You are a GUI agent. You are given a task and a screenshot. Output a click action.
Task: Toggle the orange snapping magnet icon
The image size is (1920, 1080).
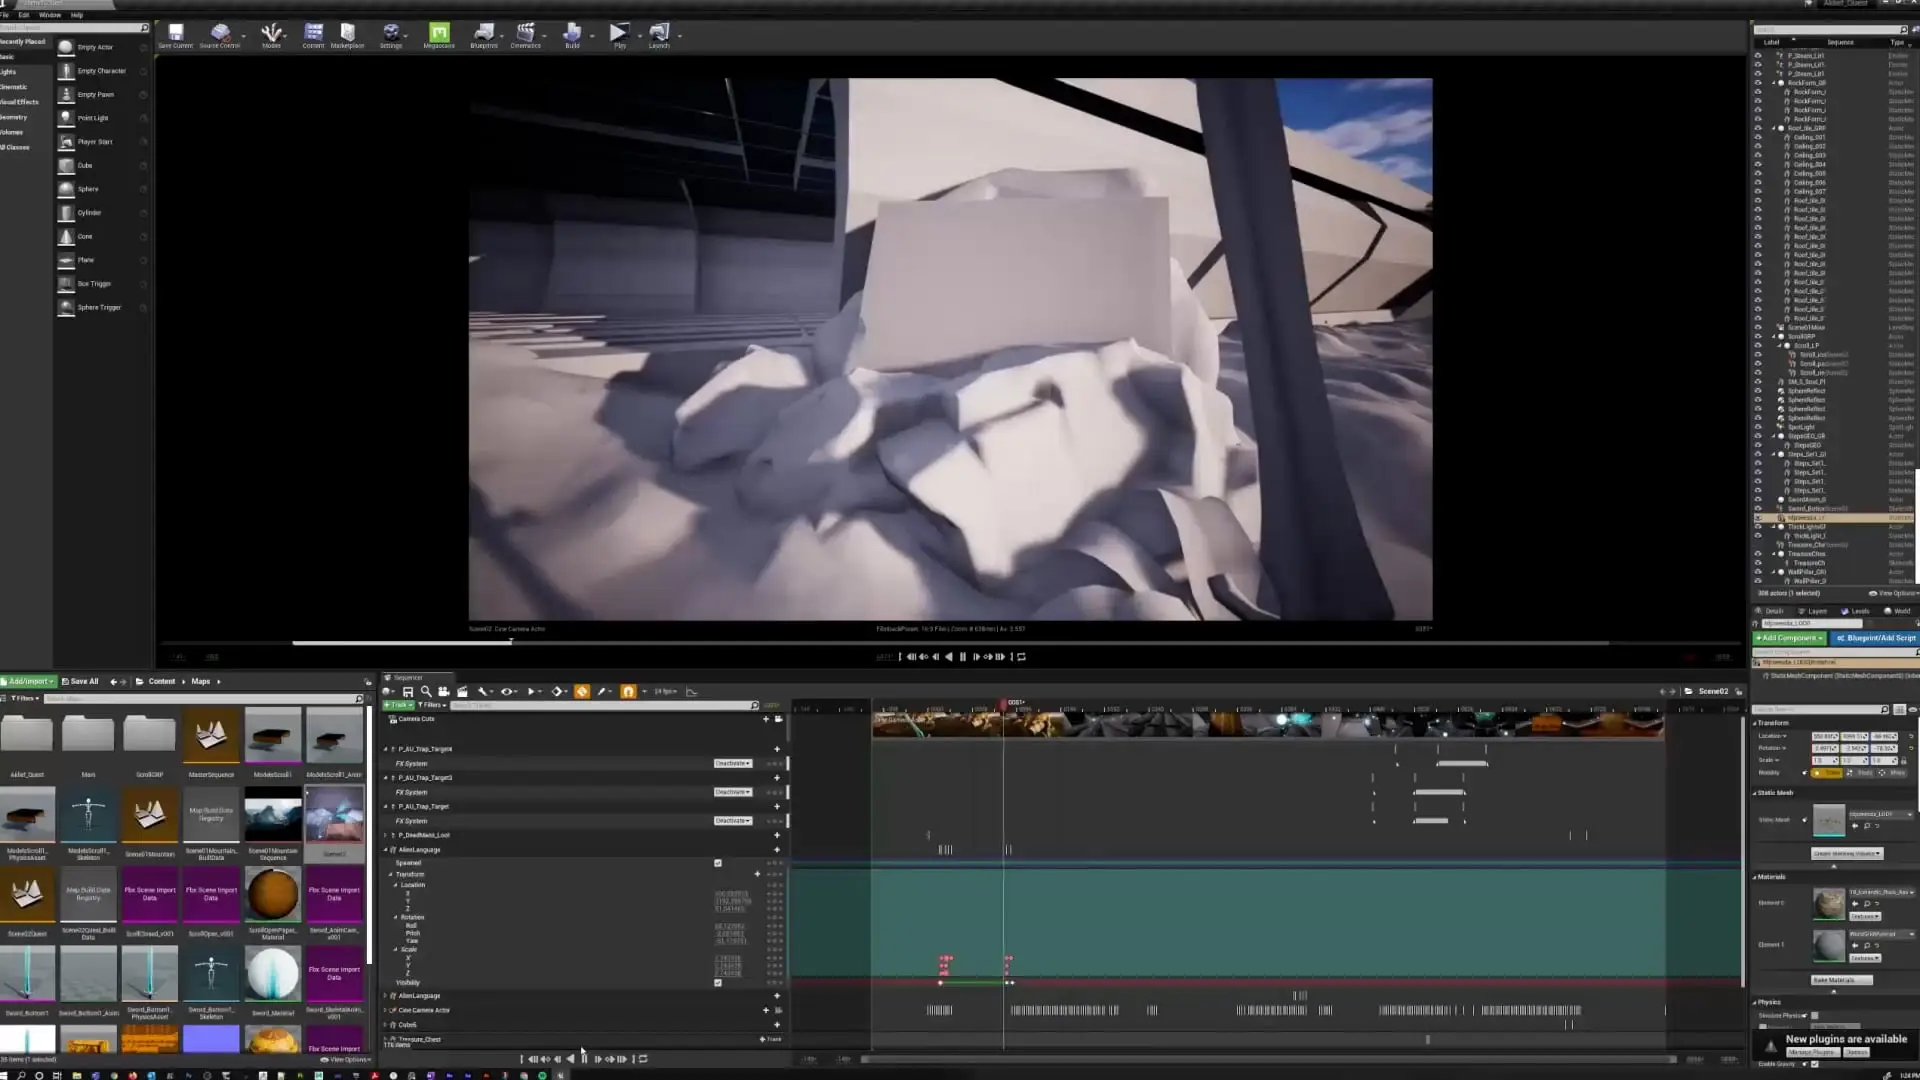[628, 692]
